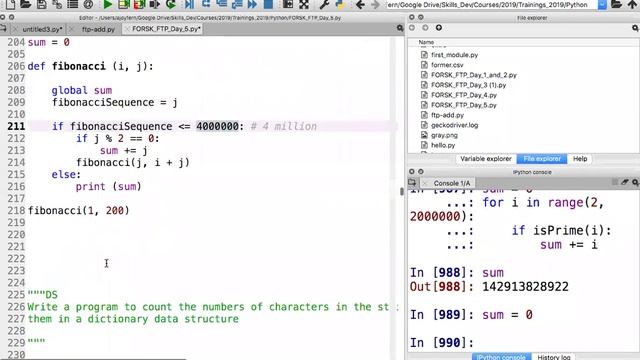The image size is (640, 360).
Task: Select gray.png image file
Action: pos(444,135)
